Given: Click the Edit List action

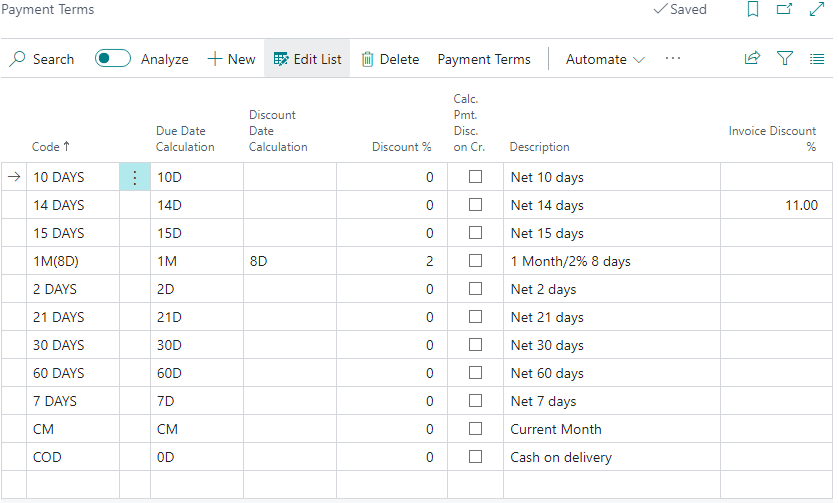Looking at the screenshot, I should pyautogui.click(x=307, y=59).
